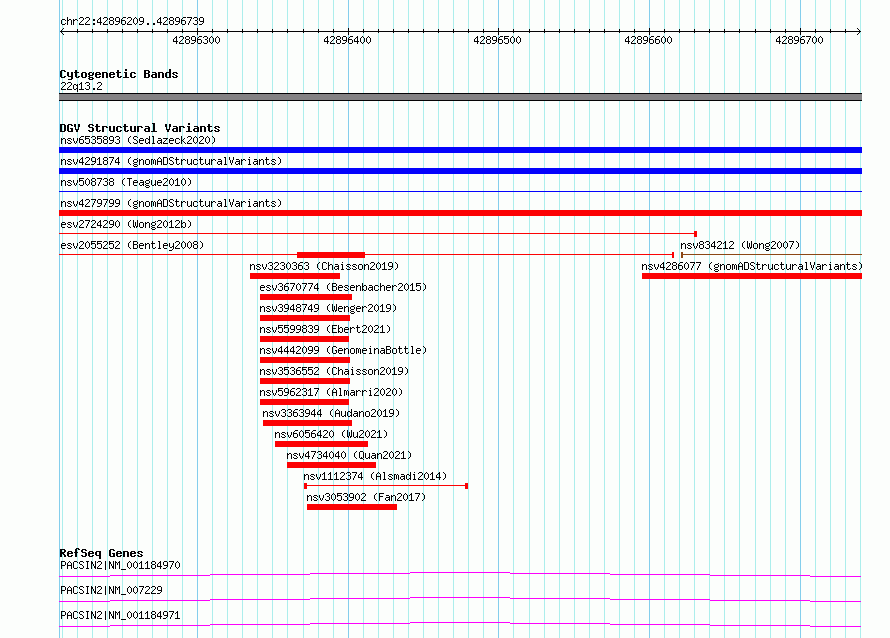Viewport: 890px width, 638px height.
Task: Click ruler position 42896400
Action: pos(347,40)
